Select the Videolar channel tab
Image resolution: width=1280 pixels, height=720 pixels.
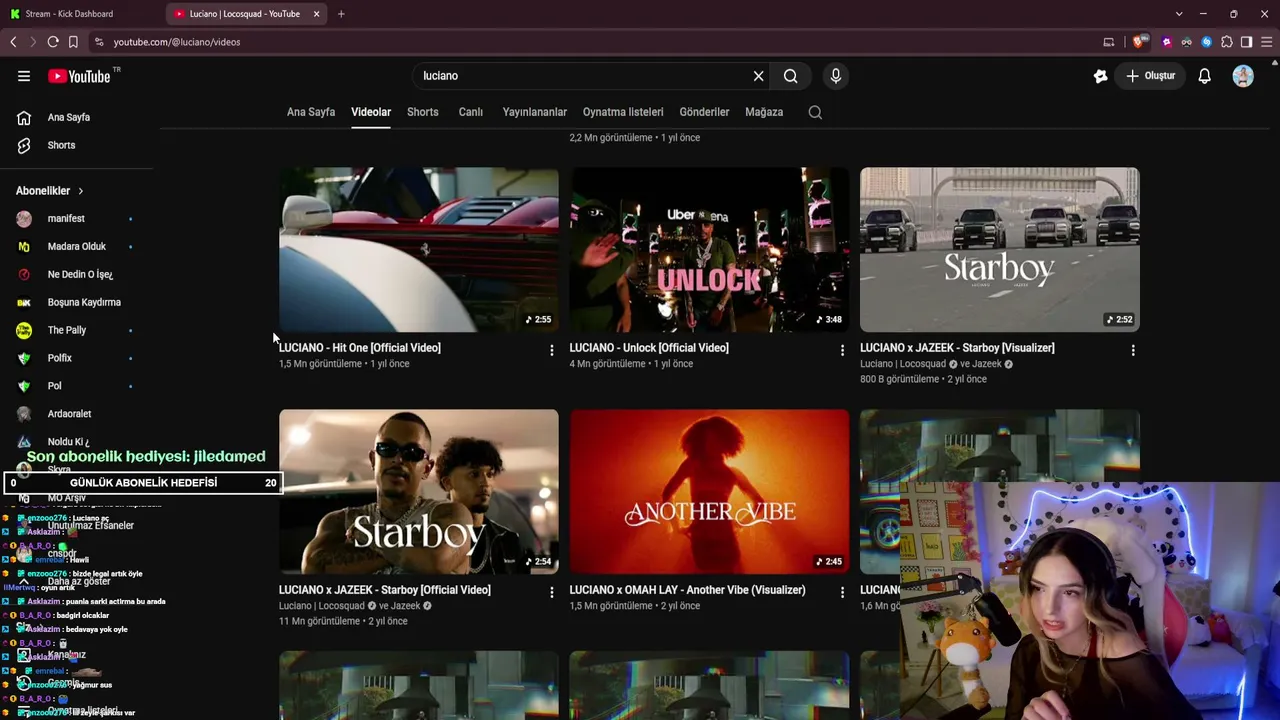click(371, 112)
